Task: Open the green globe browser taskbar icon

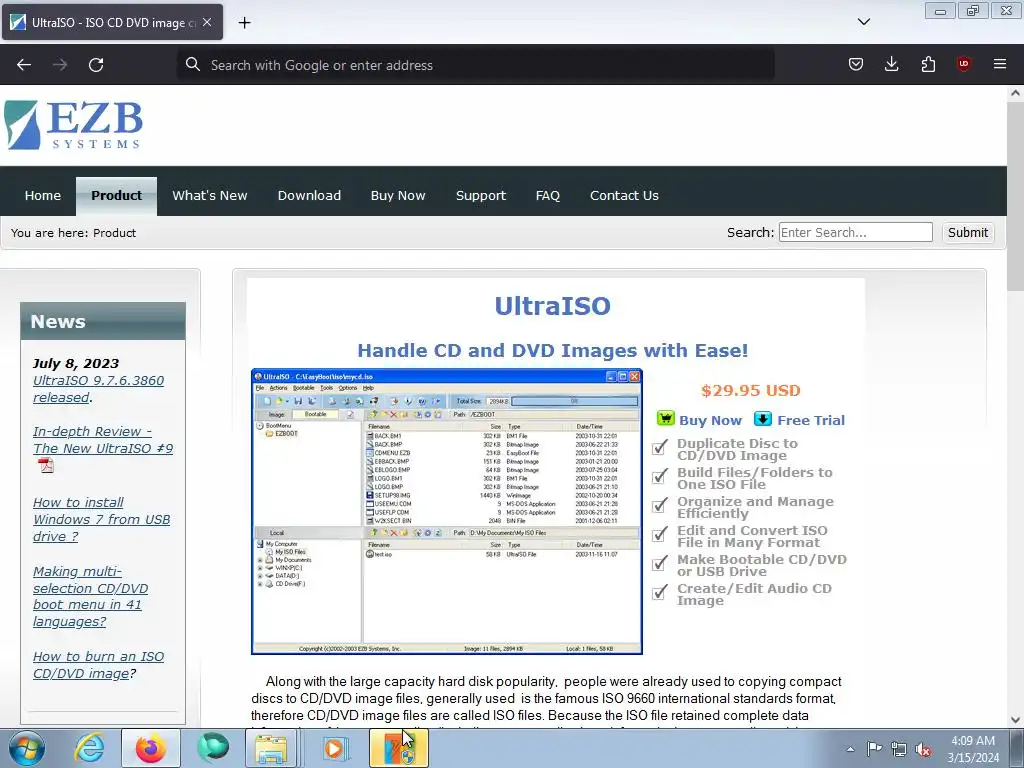Action: (x=213, y=748)
